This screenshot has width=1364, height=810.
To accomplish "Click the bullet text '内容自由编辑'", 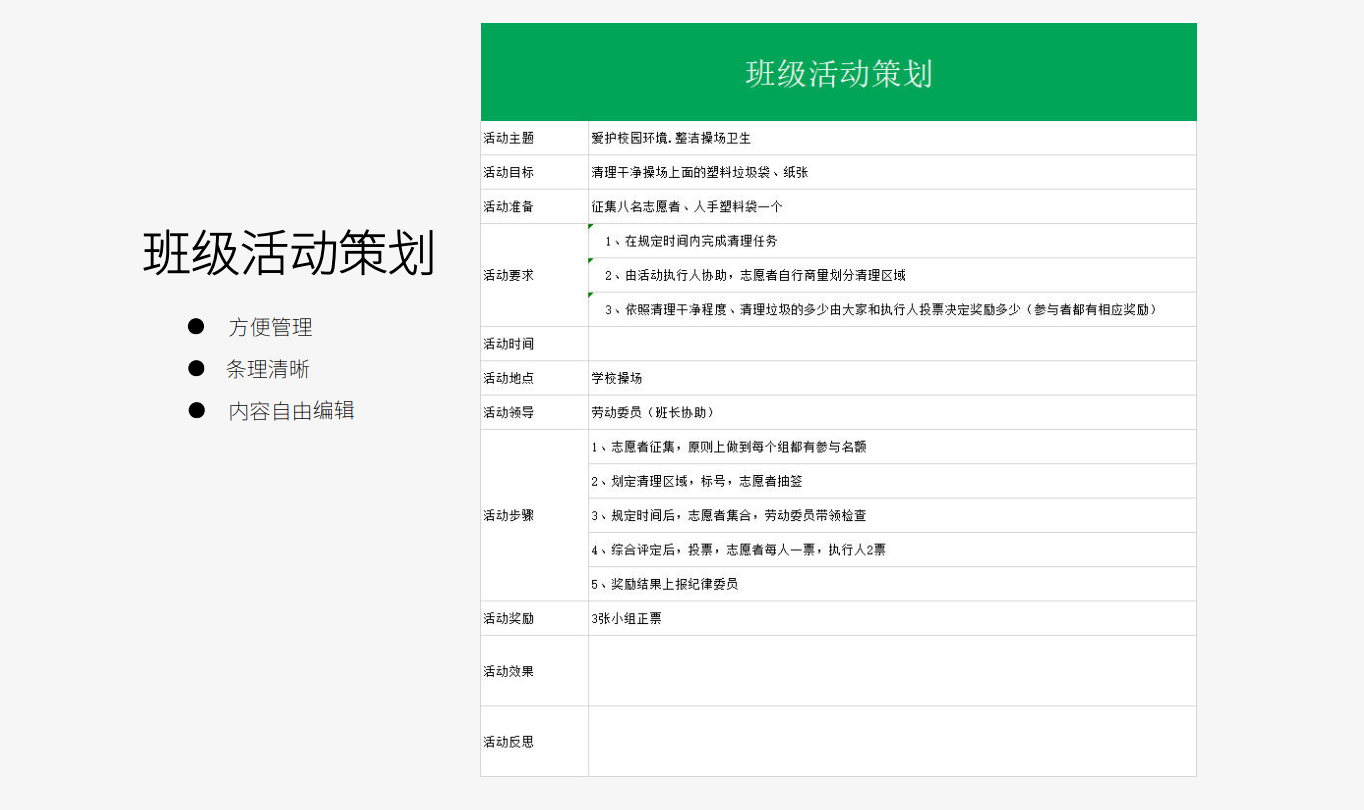I will (x=291, y=411).
